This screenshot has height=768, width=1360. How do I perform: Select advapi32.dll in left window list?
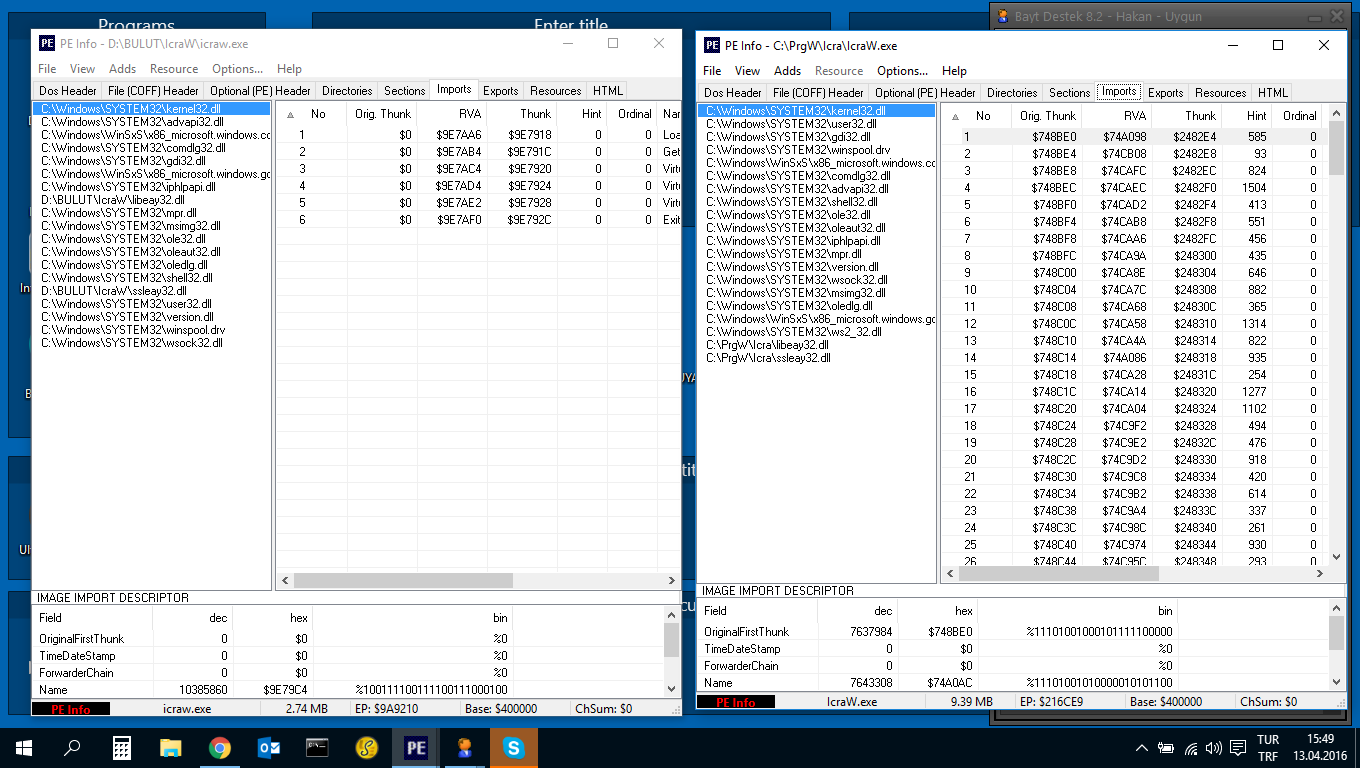pyautogui.click(x=132, y=122)
